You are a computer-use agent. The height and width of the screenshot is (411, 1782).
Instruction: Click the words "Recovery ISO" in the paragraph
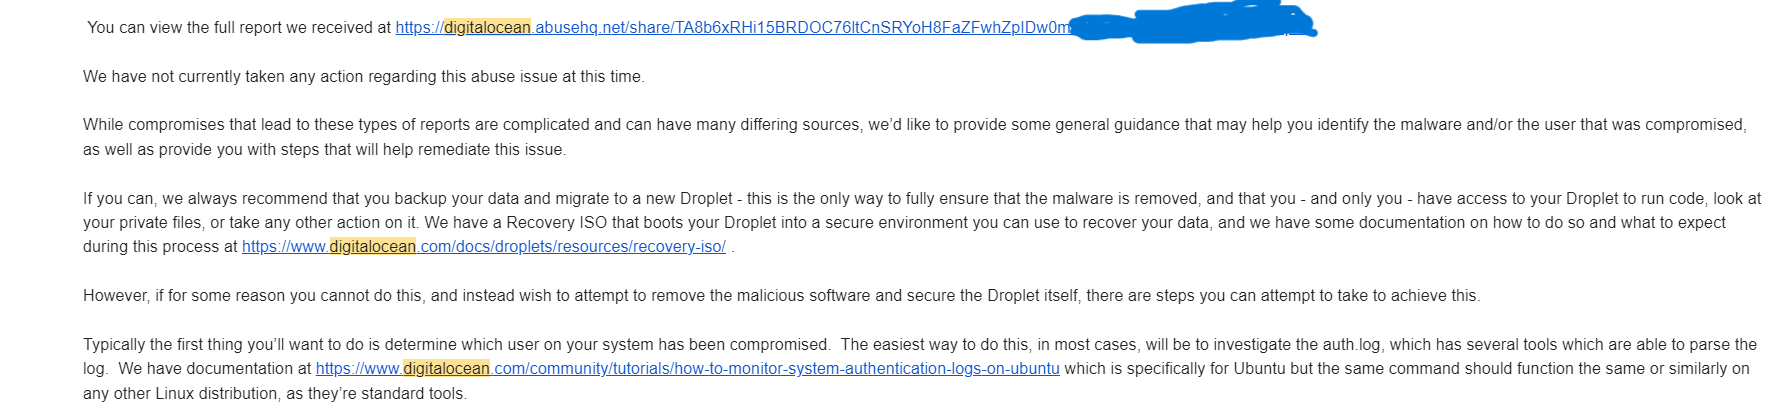pos(554,223)
